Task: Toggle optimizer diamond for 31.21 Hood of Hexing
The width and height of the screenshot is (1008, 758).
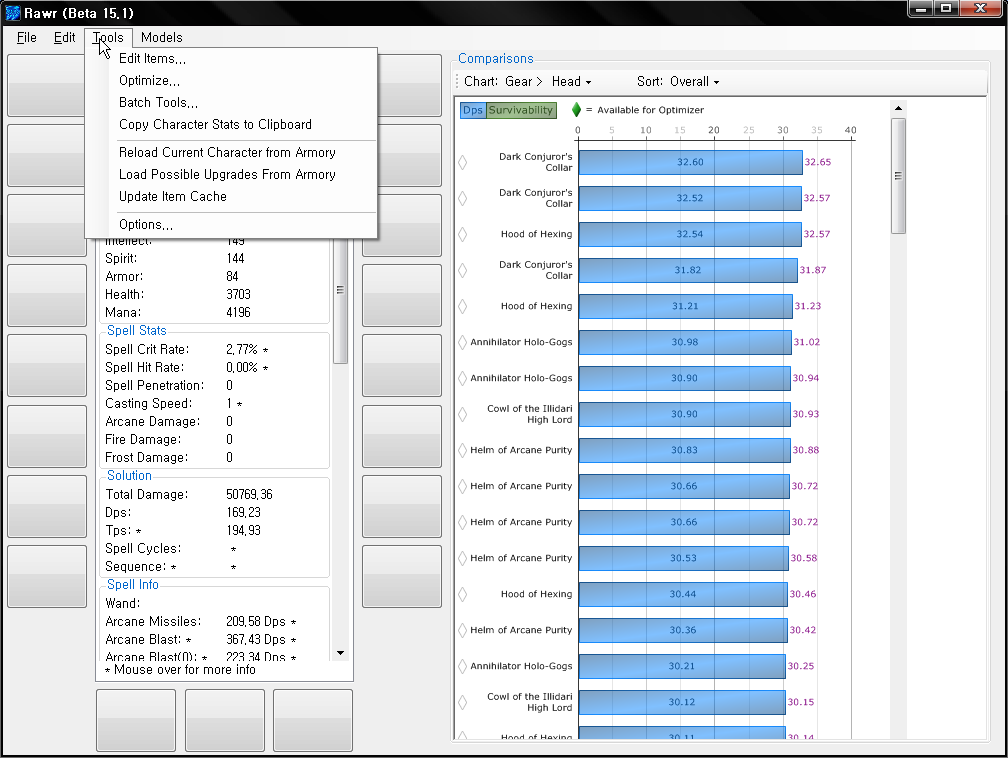Action: click(x=462, y=306)
